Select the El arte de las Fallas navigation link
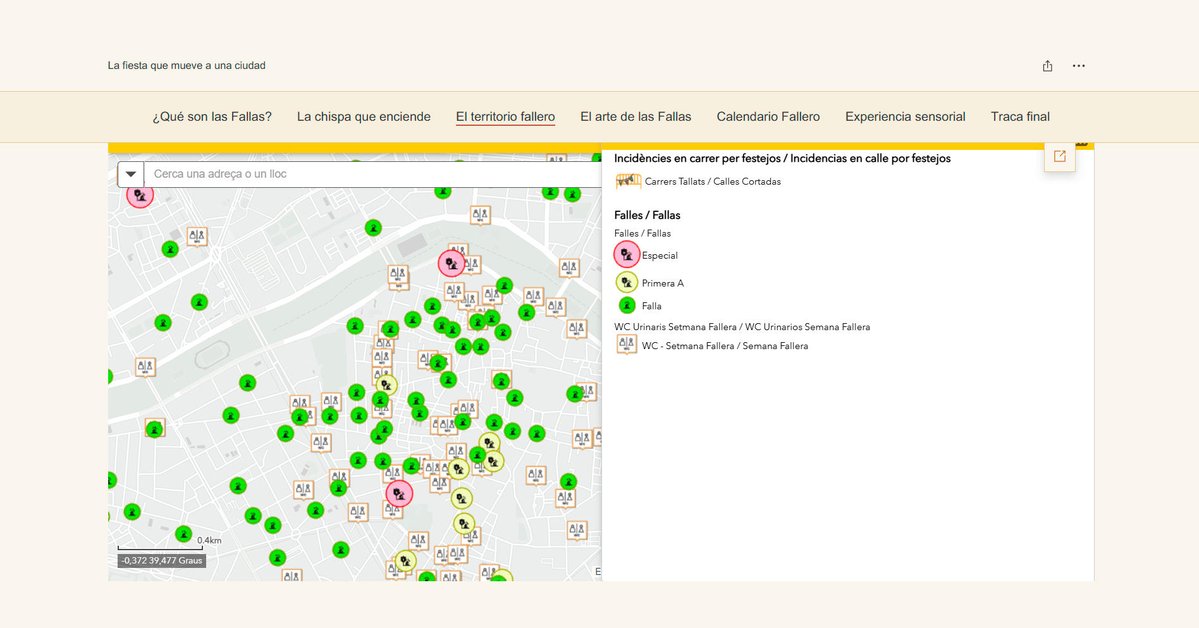Viewport: 1199px width, 628px height. coord(635,116)
